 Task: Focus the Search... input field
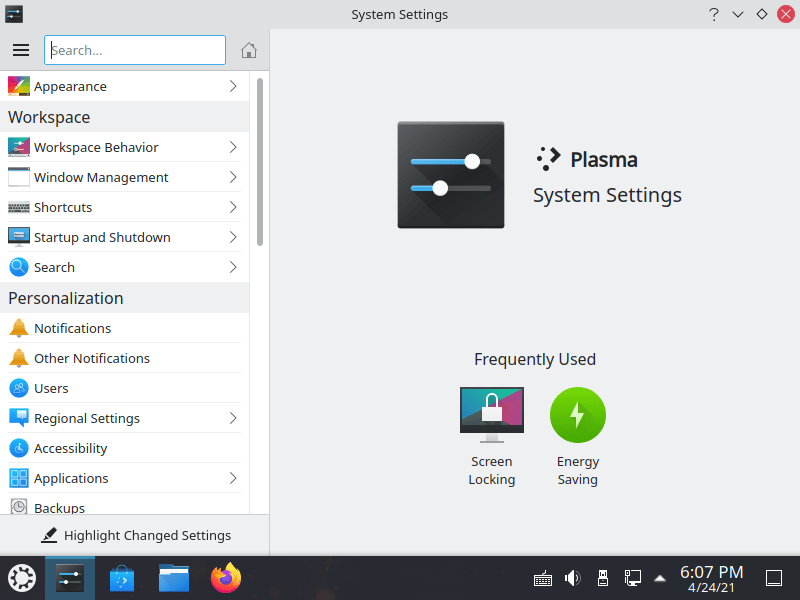[135, 50]
